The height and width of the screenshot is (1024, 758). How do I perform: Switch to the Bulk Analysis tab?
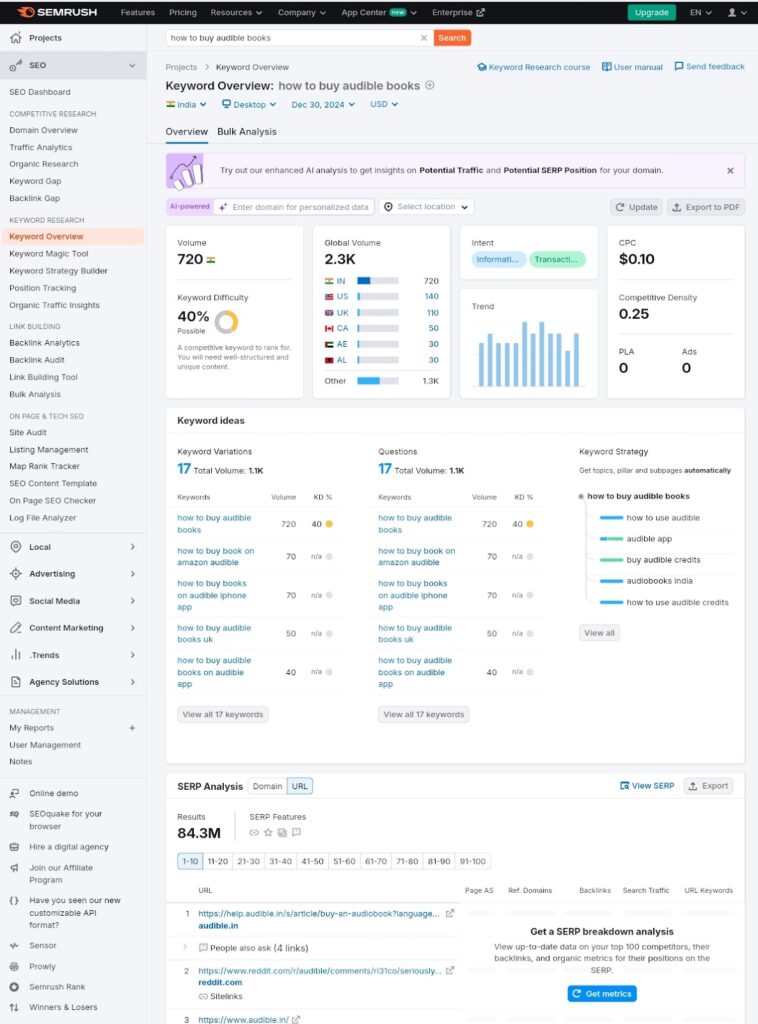247,132
